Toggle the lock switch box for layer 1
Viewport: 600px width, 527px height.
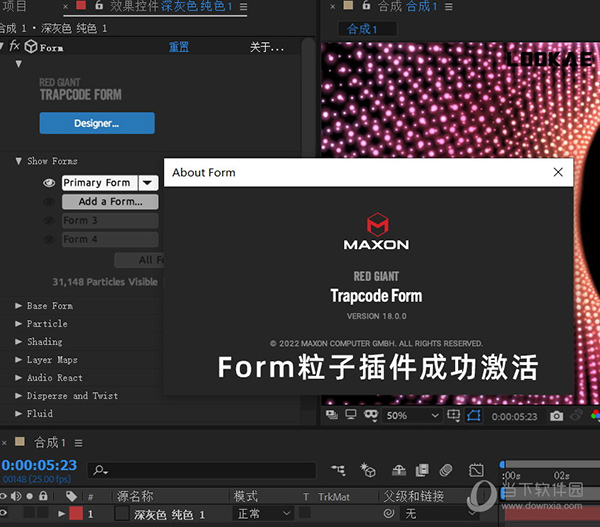pos(43,513)
